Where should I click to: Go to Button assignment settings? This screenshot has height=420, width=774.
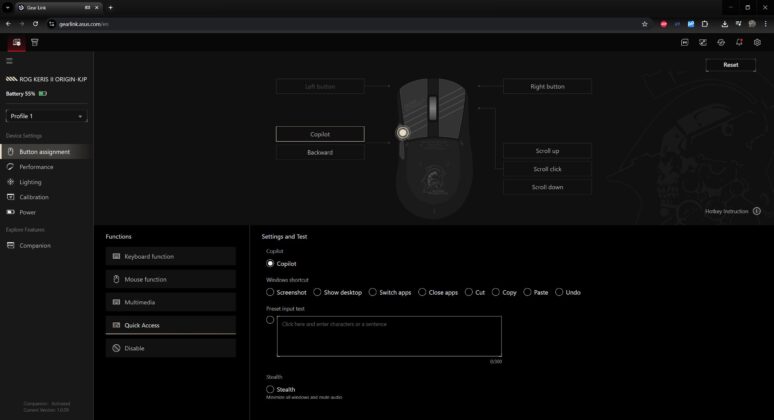click(45, 152)
